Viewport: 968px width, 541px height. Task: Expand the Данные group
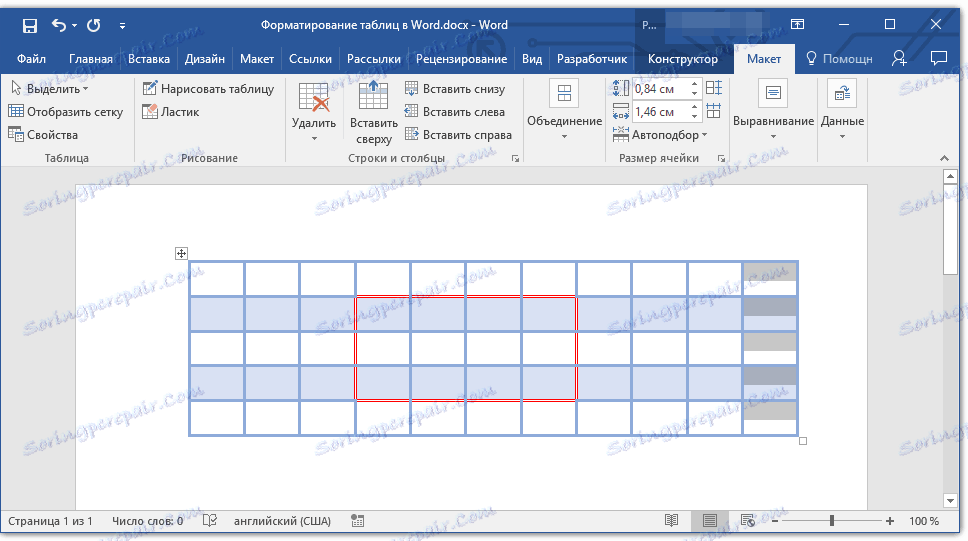click(842, 110)
